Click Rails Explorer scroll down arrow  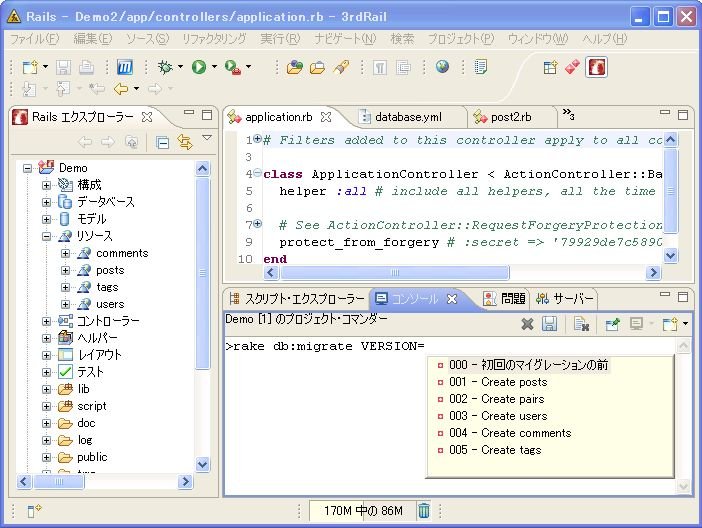202,464
